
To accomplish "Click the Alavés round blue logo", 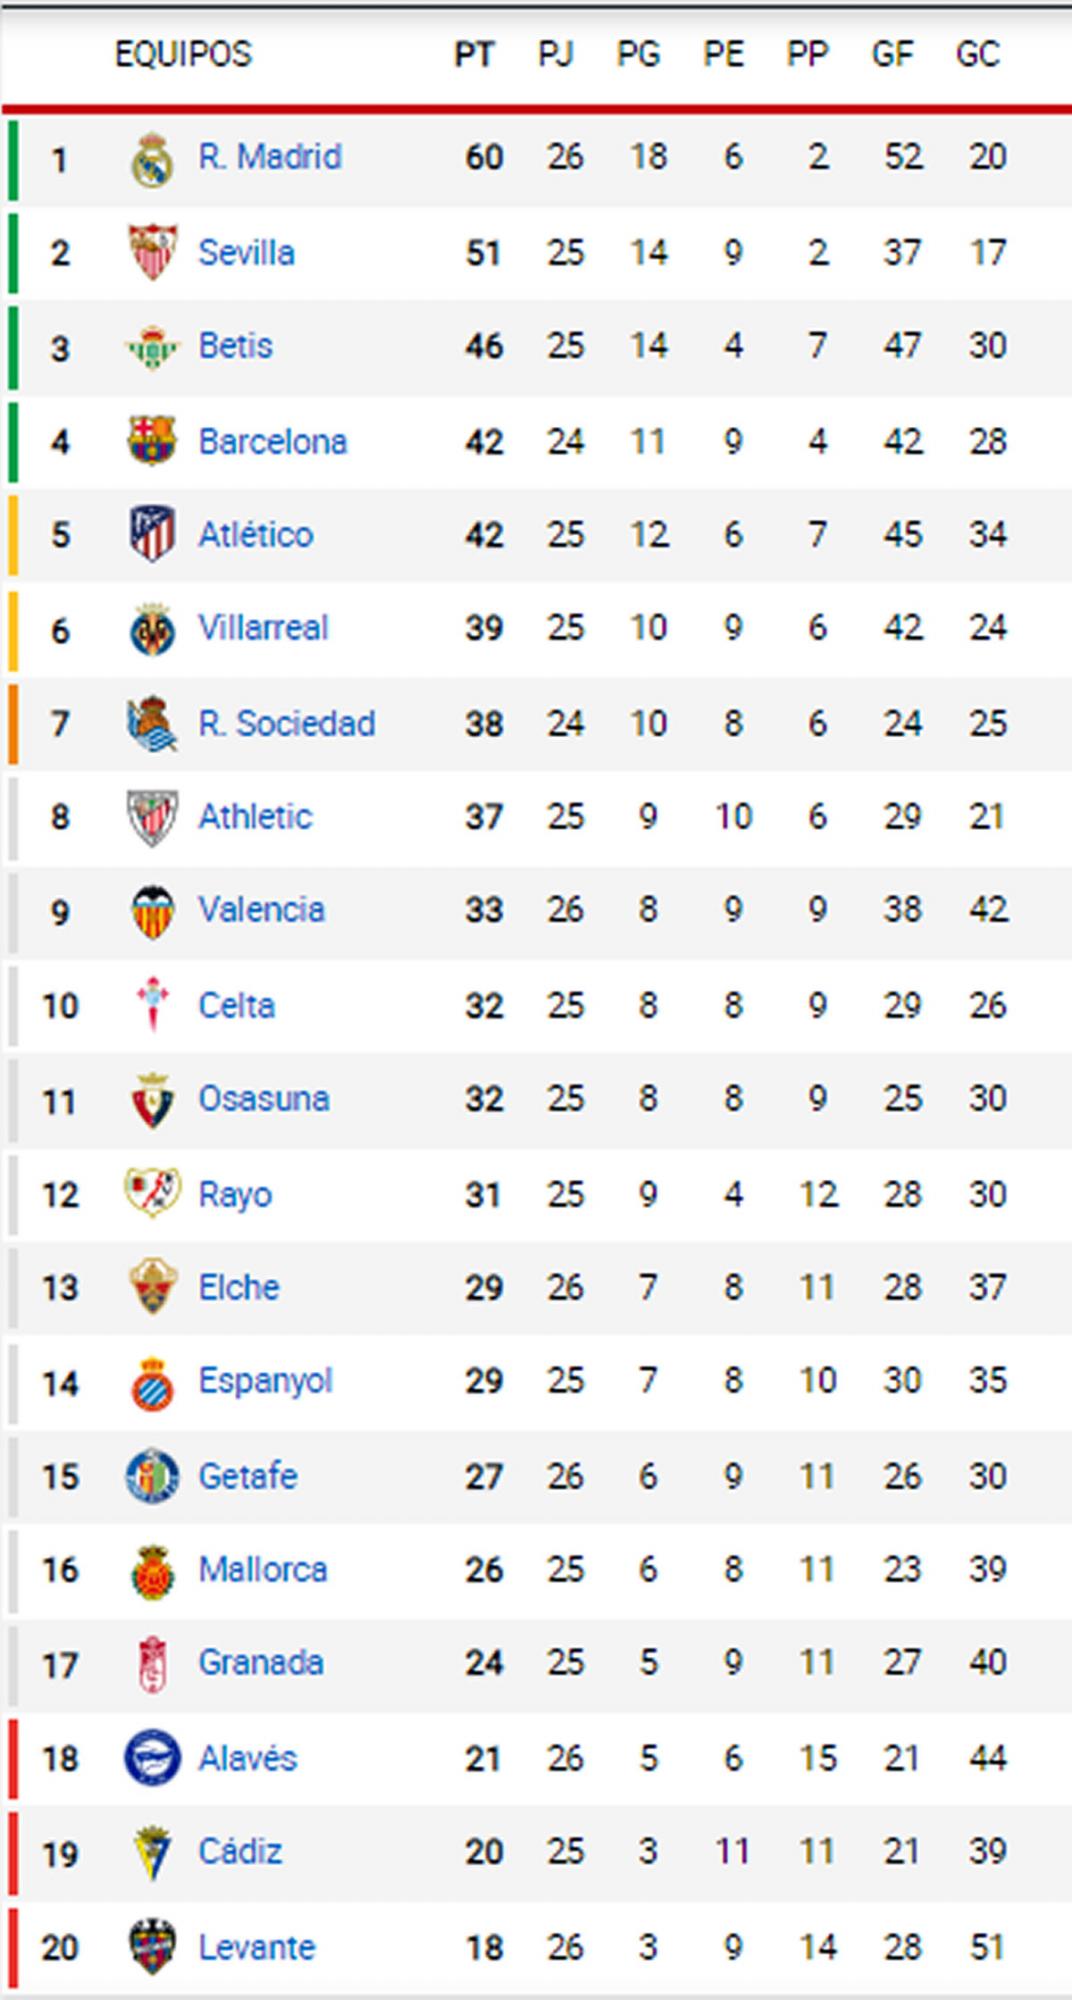I will 152,1758.
